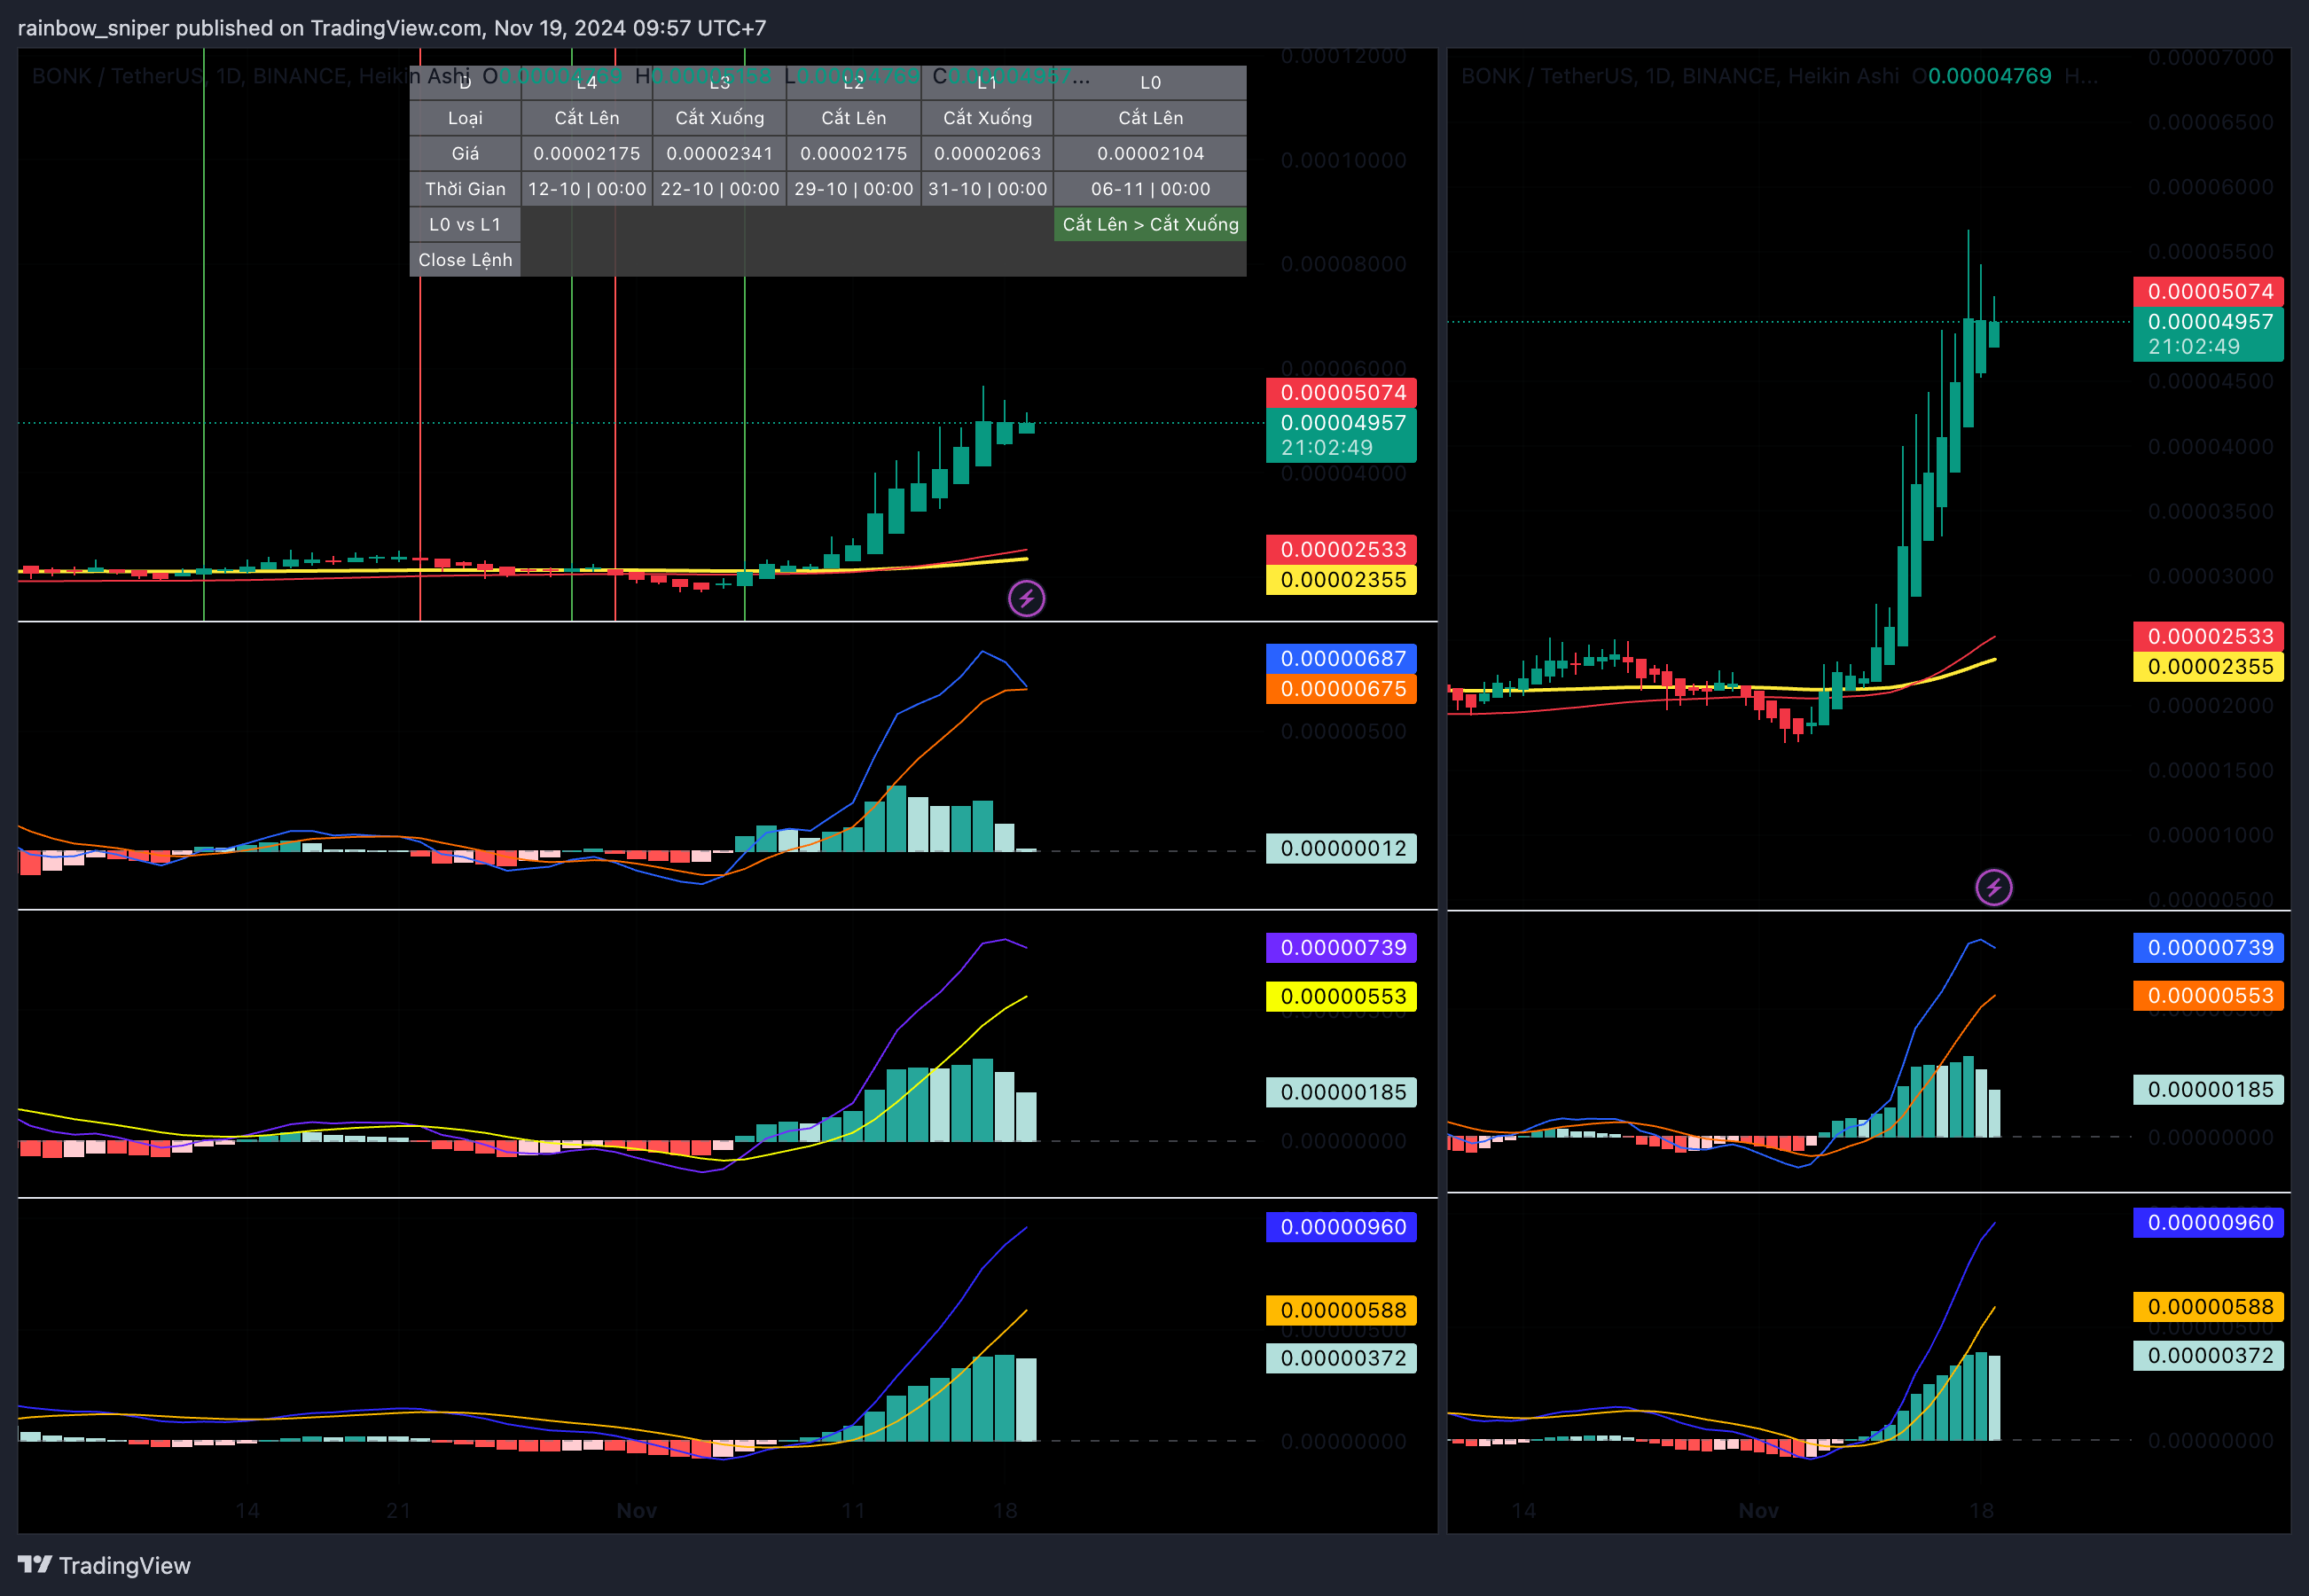2309x1596 pixels.
Task: Click the L0 column header in table
Action: [1150, 83]
